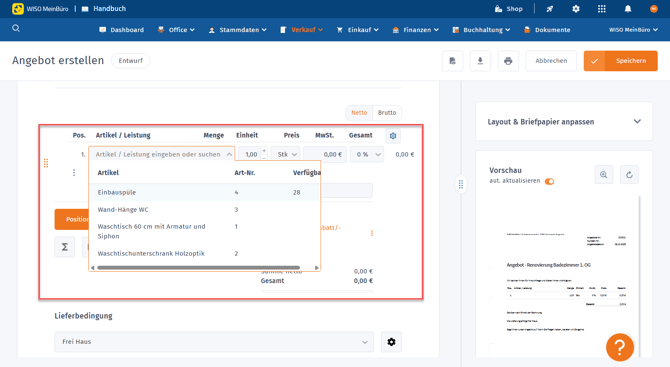Click WISO MeinBüro logo
The height and width of the screenshot is (367, 670).
(x=40, y=9)
